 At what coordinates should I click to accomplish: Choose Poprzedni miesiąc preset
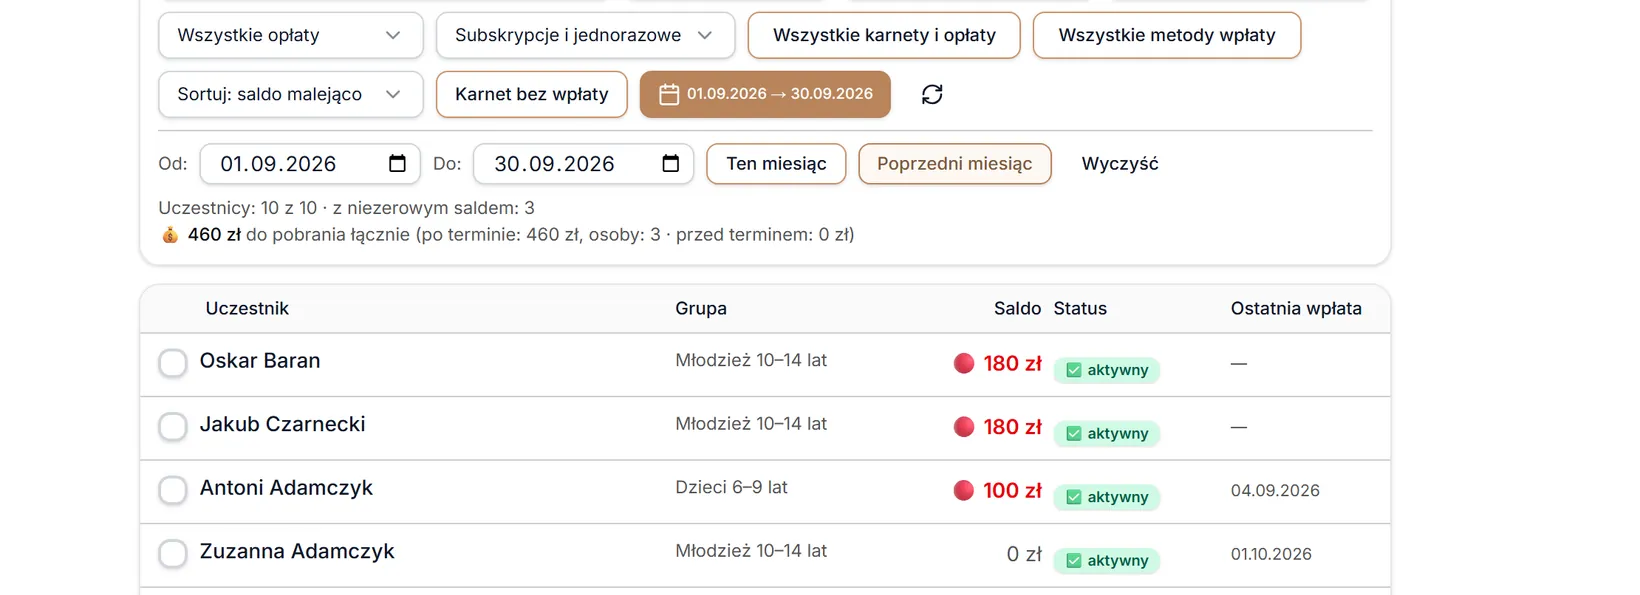pos(955,164)
